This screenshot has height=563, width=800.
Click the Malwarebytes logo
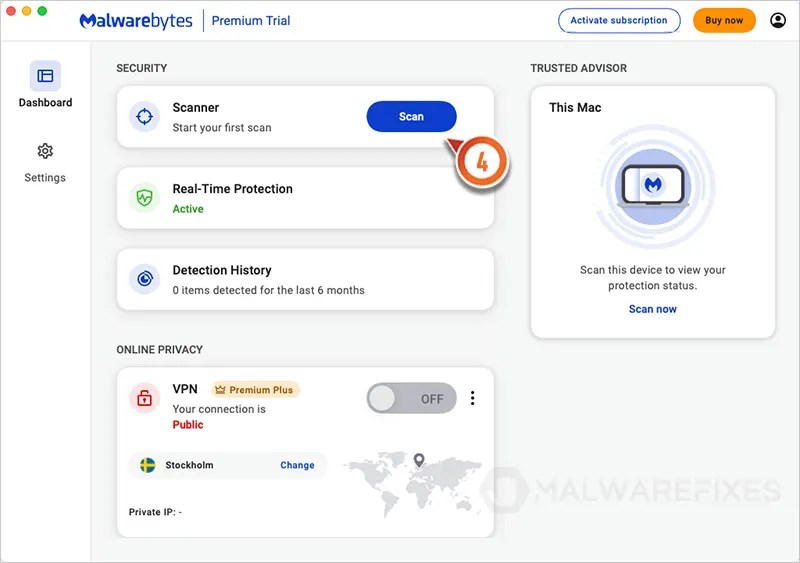click(136, 20)
